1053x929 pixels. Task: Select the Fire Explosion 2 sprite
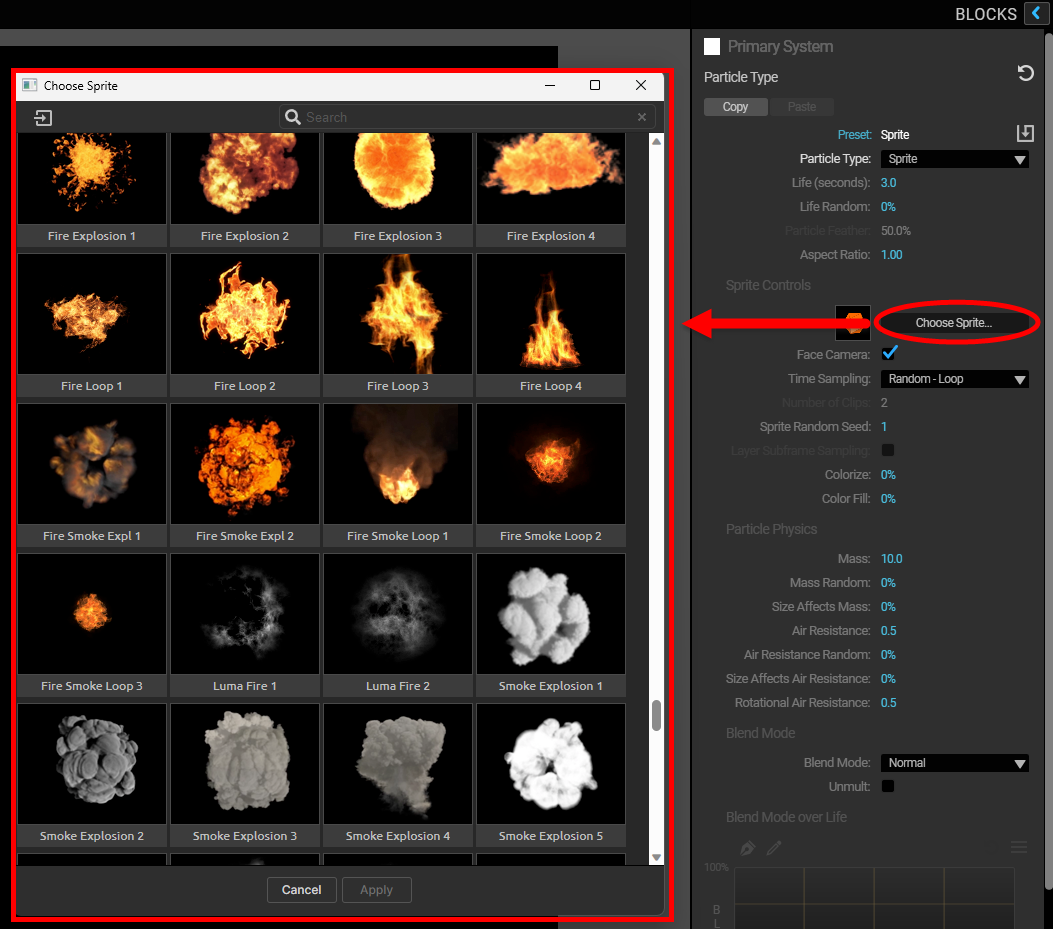245,189
